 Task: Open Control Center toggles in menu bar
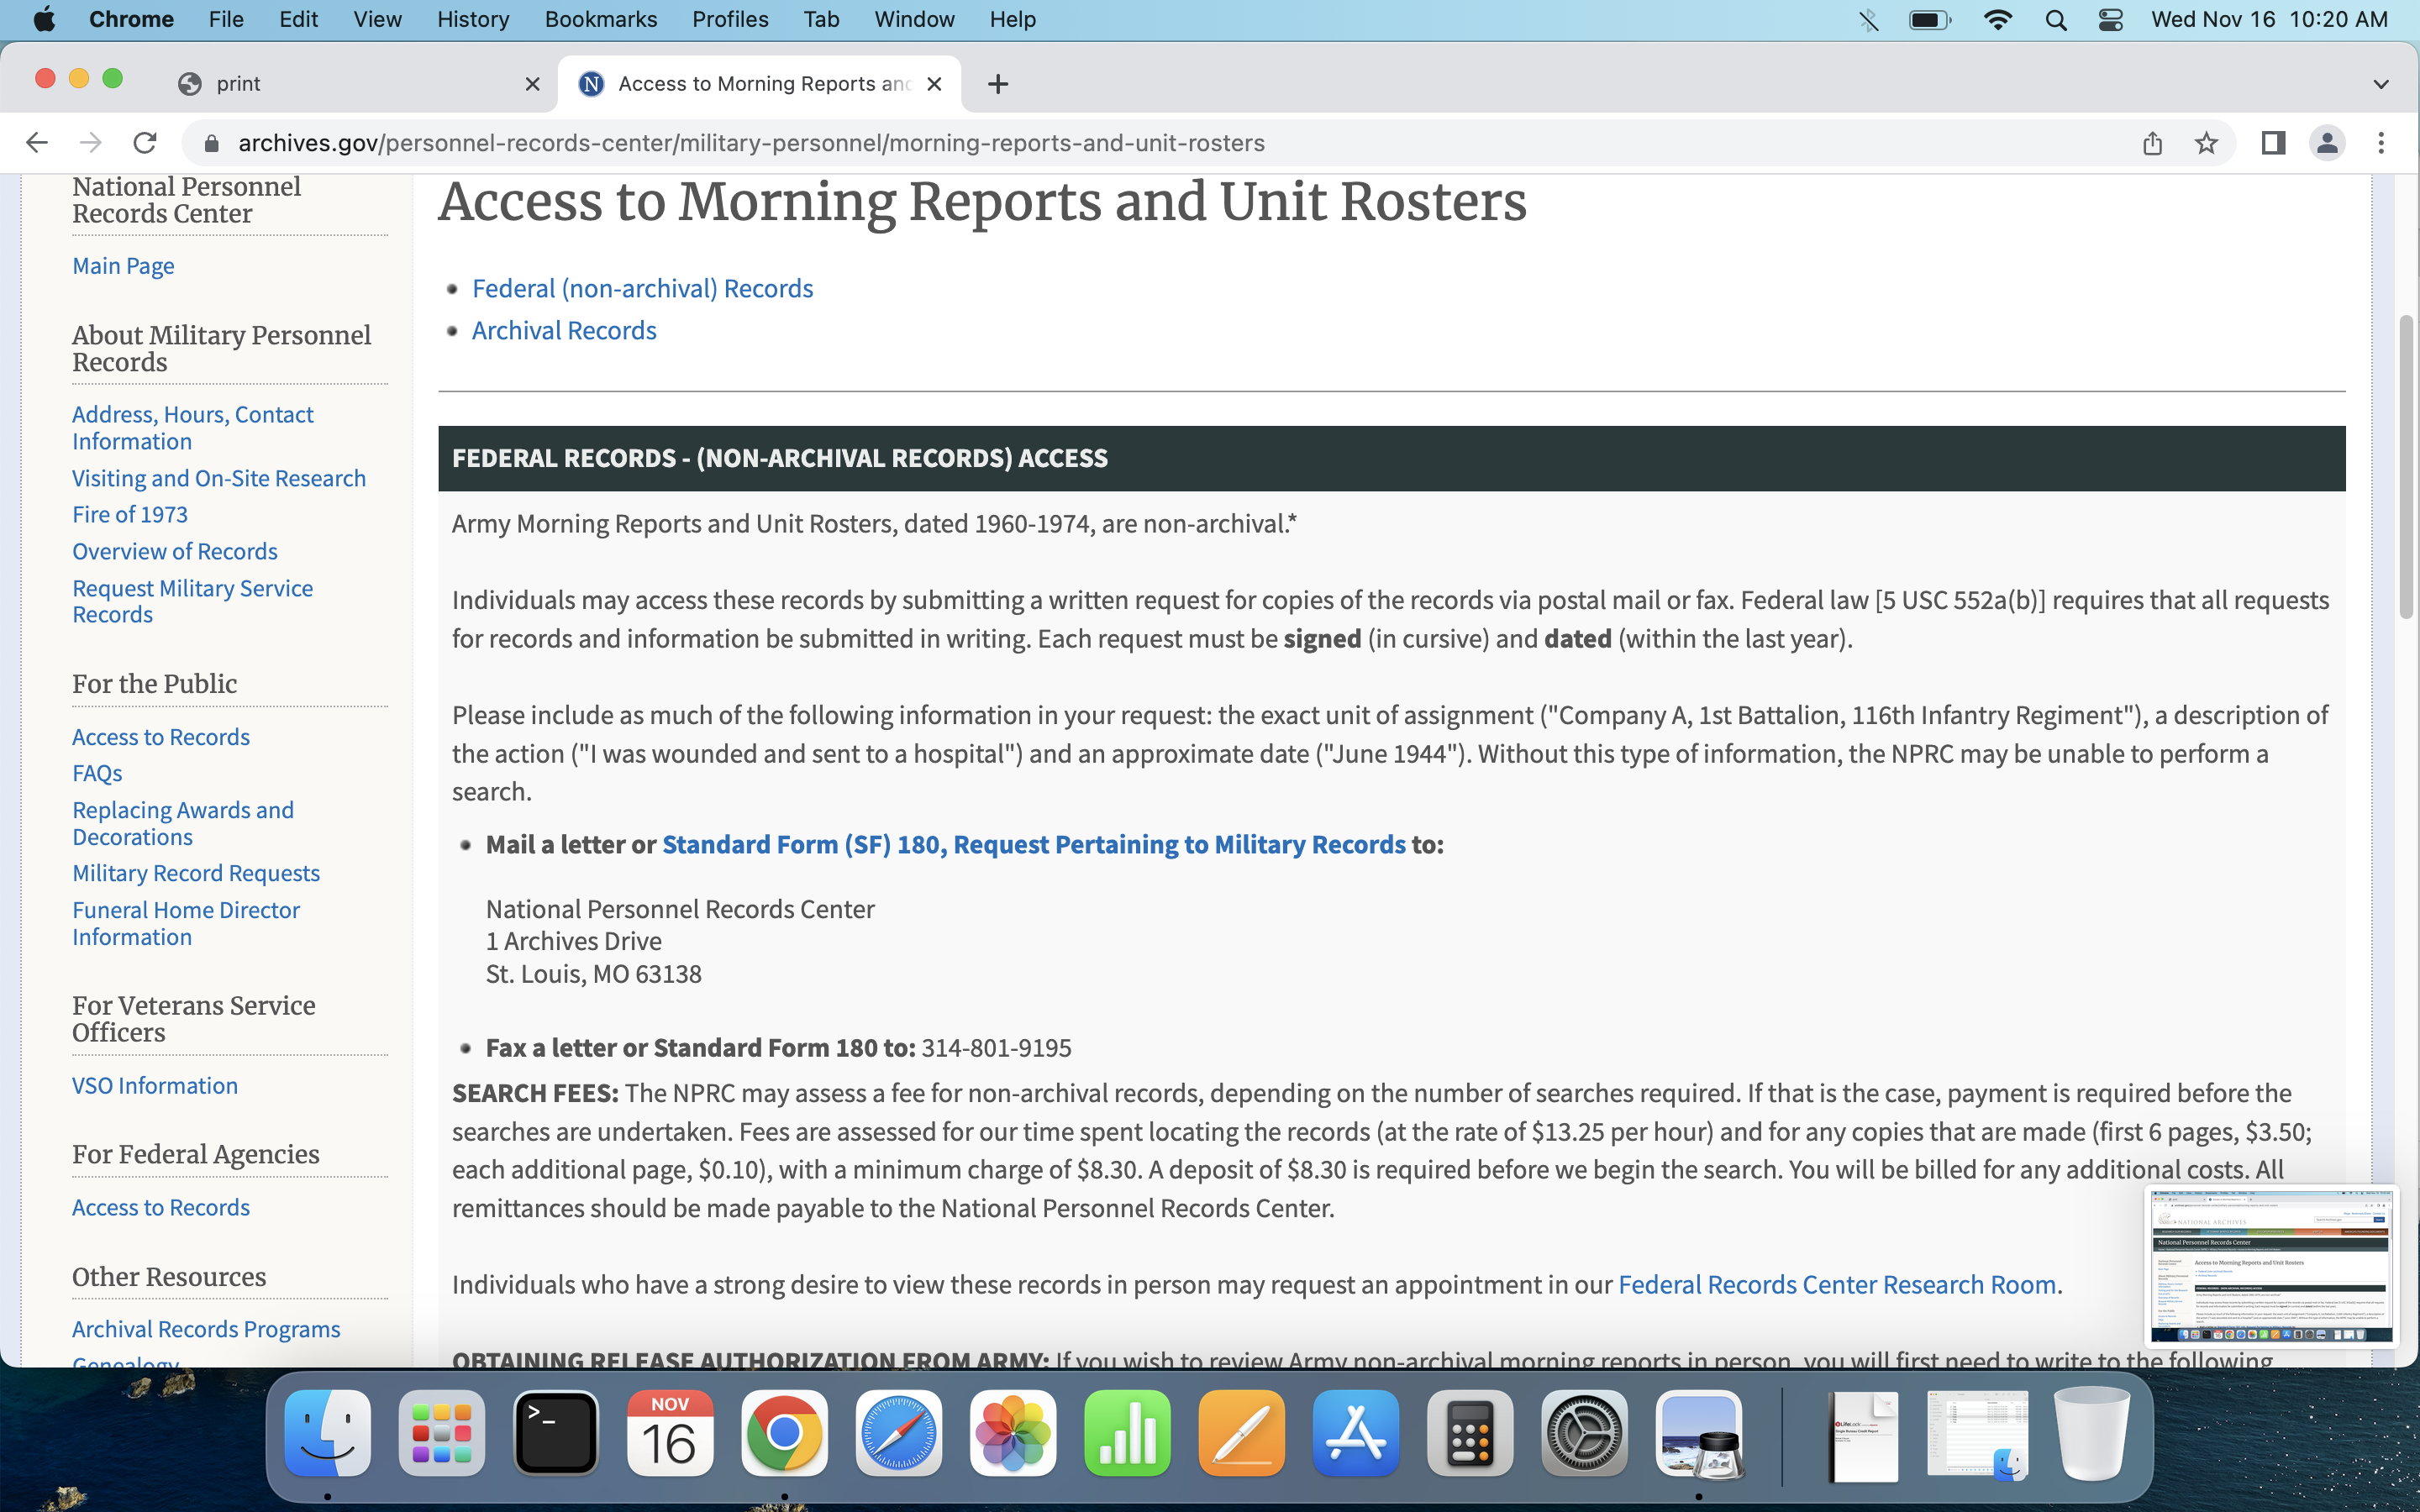(x=2110, y=19)
